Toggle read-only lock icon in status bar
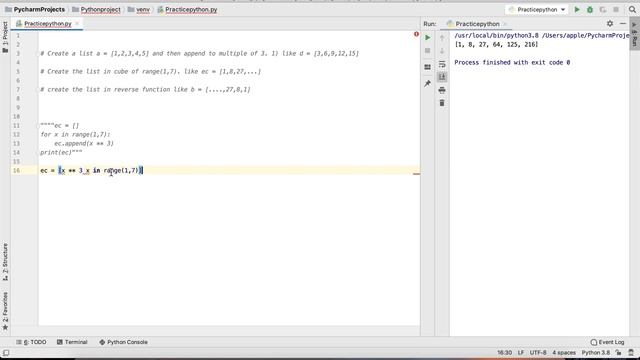 tap(619, 353)
